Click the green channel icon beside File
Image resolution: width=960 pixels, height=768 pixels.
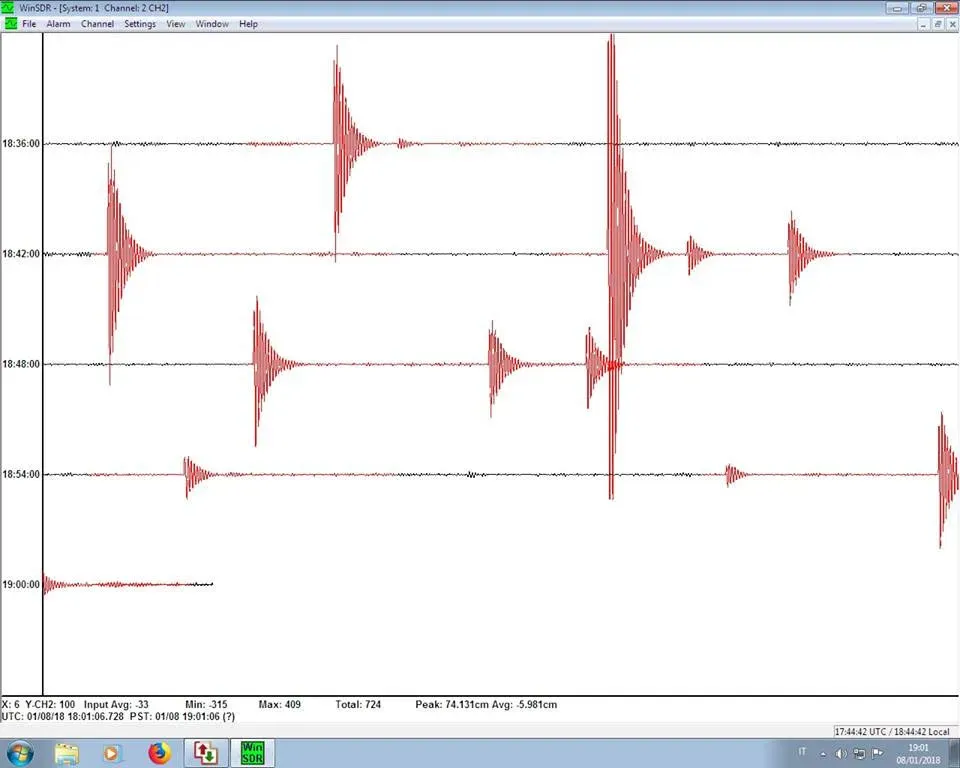pos(11,24)
